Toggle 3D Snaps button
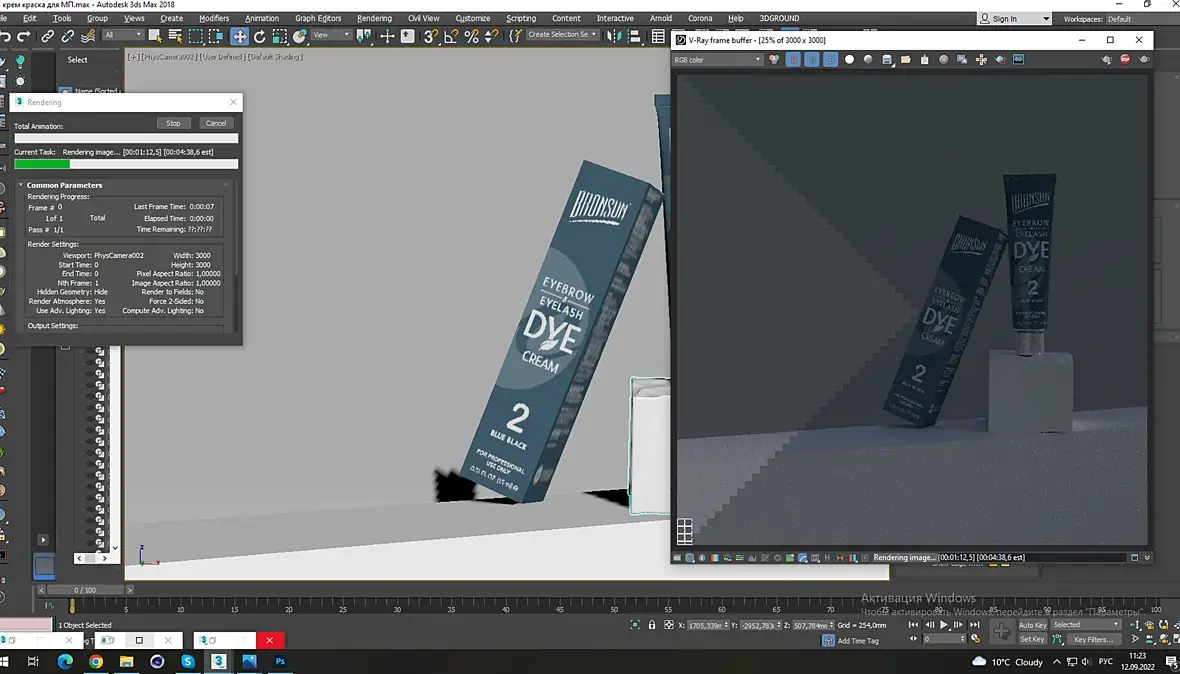Viewport: 1180px width, 674px height. pos(430,35)
